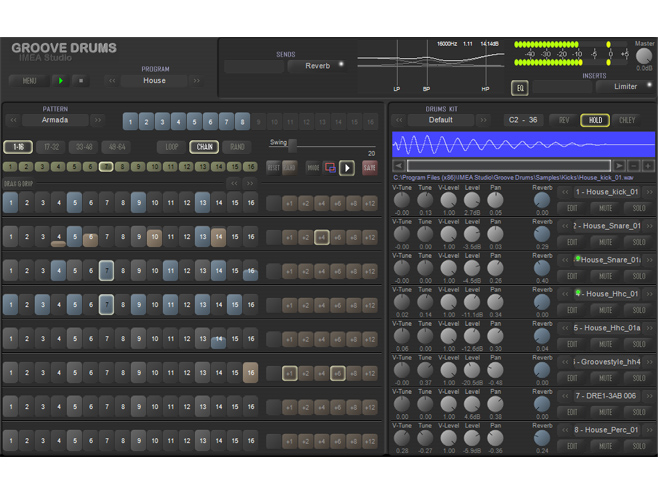Toggle the Reverb send indicator dot
The image size is (658, 494).
[x=341, y=64]
